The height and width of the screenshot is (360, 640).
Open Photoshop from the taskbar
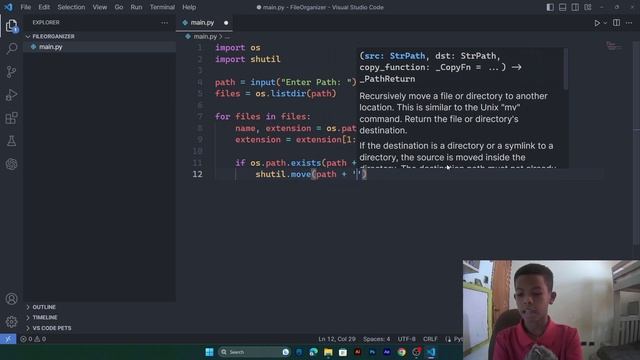point(372,352)
